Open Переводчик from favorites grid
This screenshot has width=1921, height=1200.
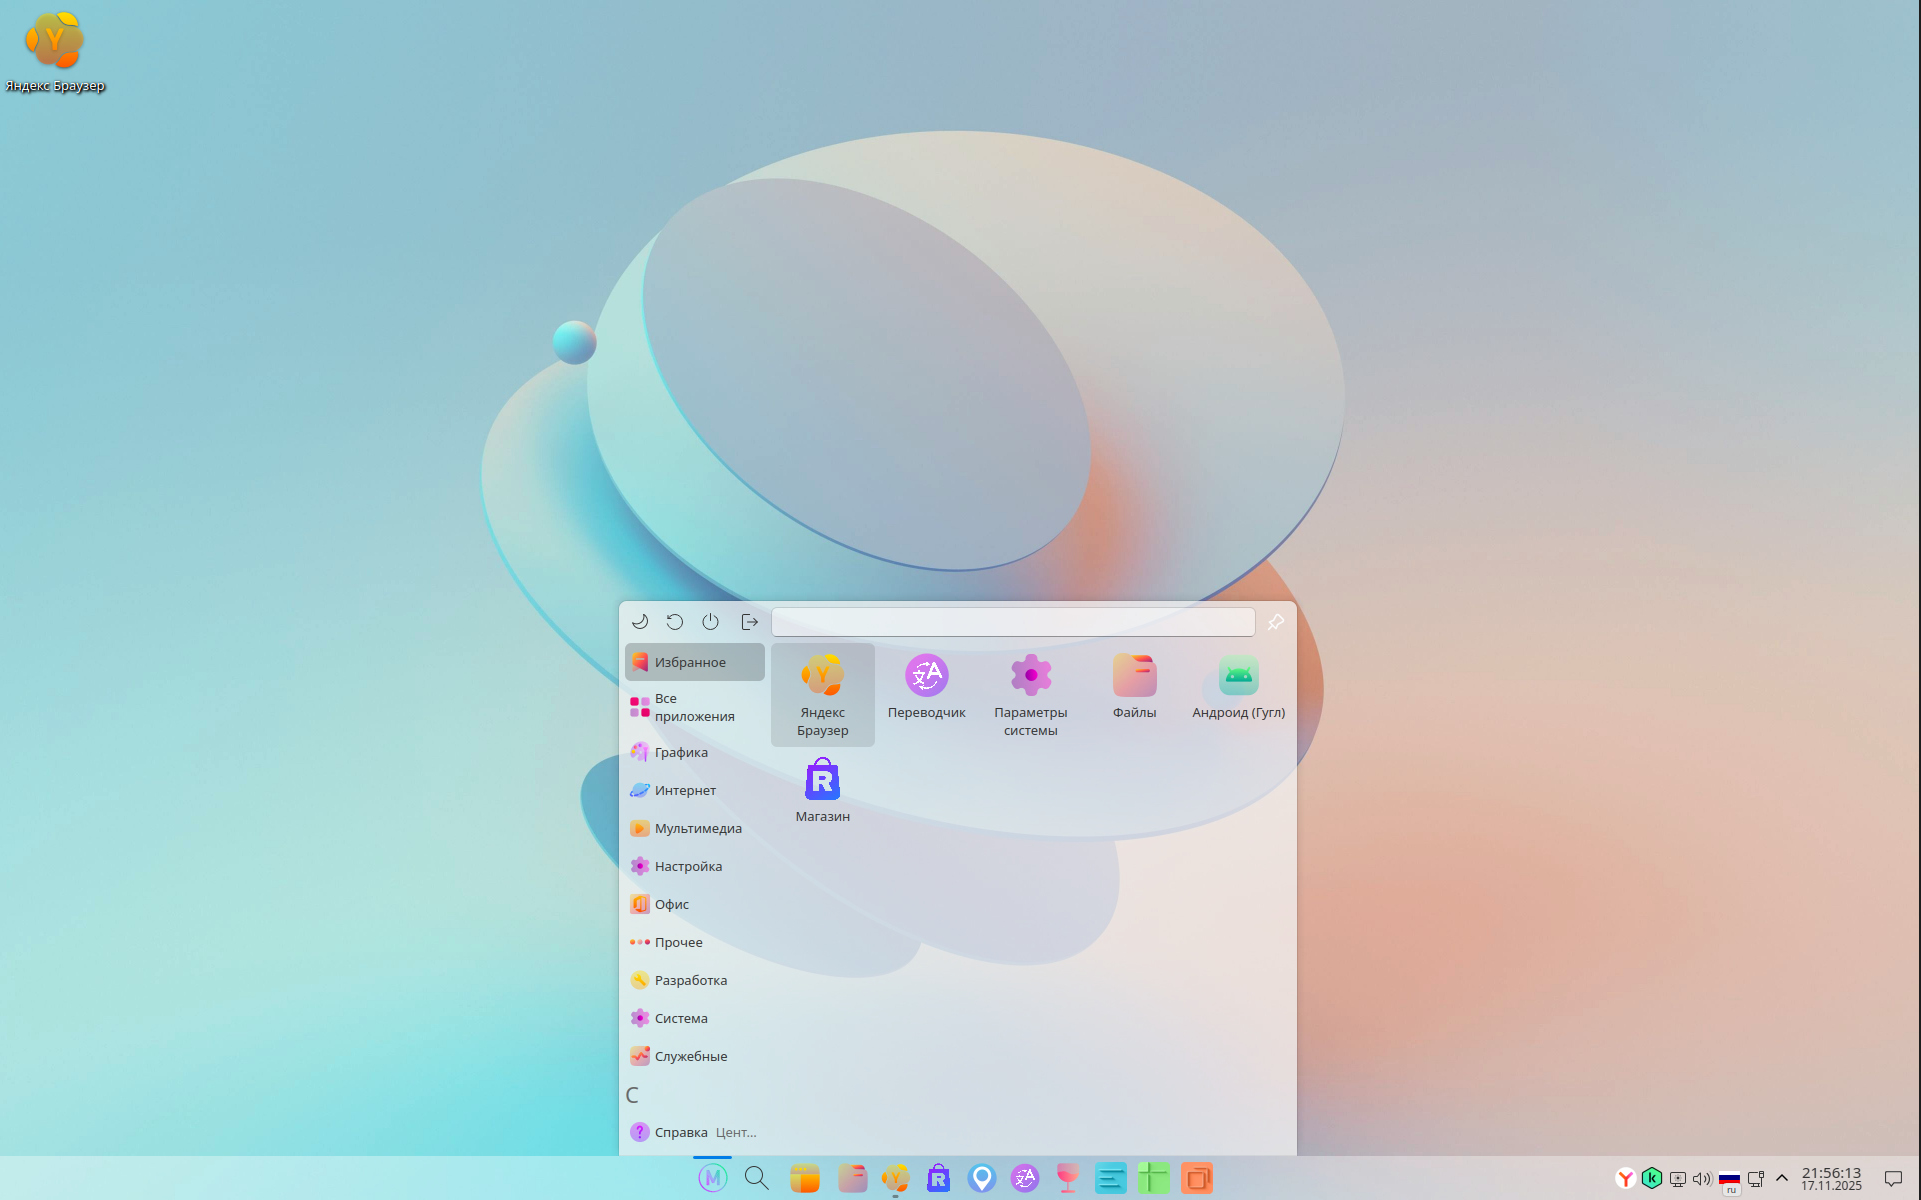pos(926,688)
